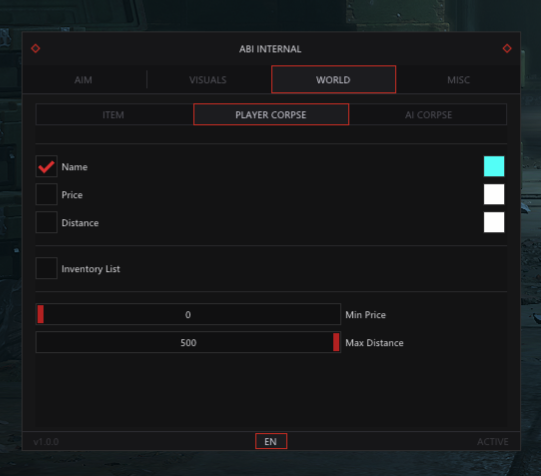Open the cyan color swatch for Name
Image resolution: width=541 pixels, height=476 pixels.
(494, 166)
